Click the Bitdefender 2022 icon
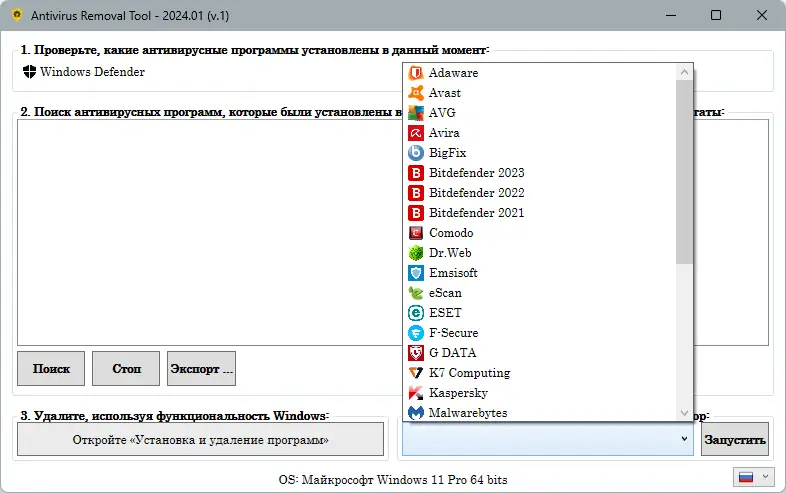The image size is (786, 493). [x=416, y=193]
